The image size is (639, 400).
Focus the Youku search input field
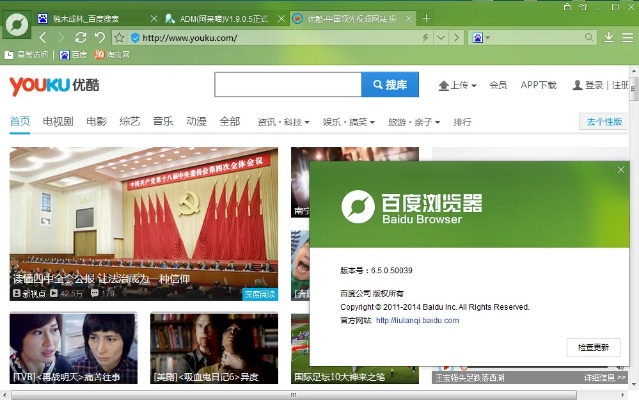click(x=288, y=85)
